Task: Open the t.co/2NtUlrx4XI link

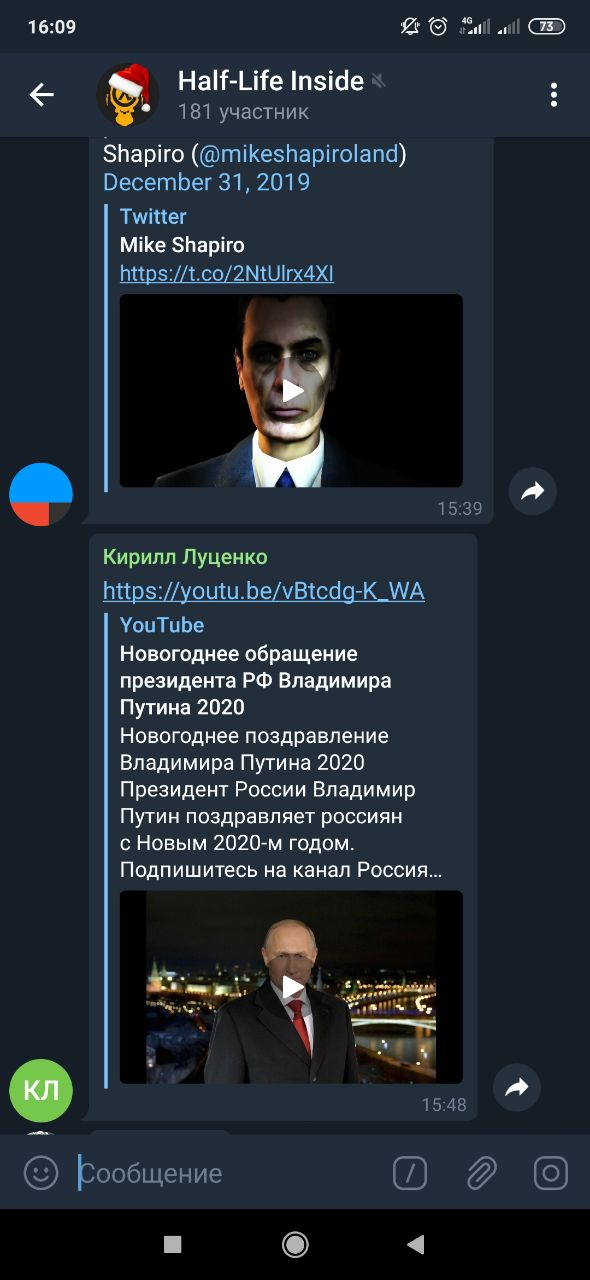Action: (x=227, y=273)
